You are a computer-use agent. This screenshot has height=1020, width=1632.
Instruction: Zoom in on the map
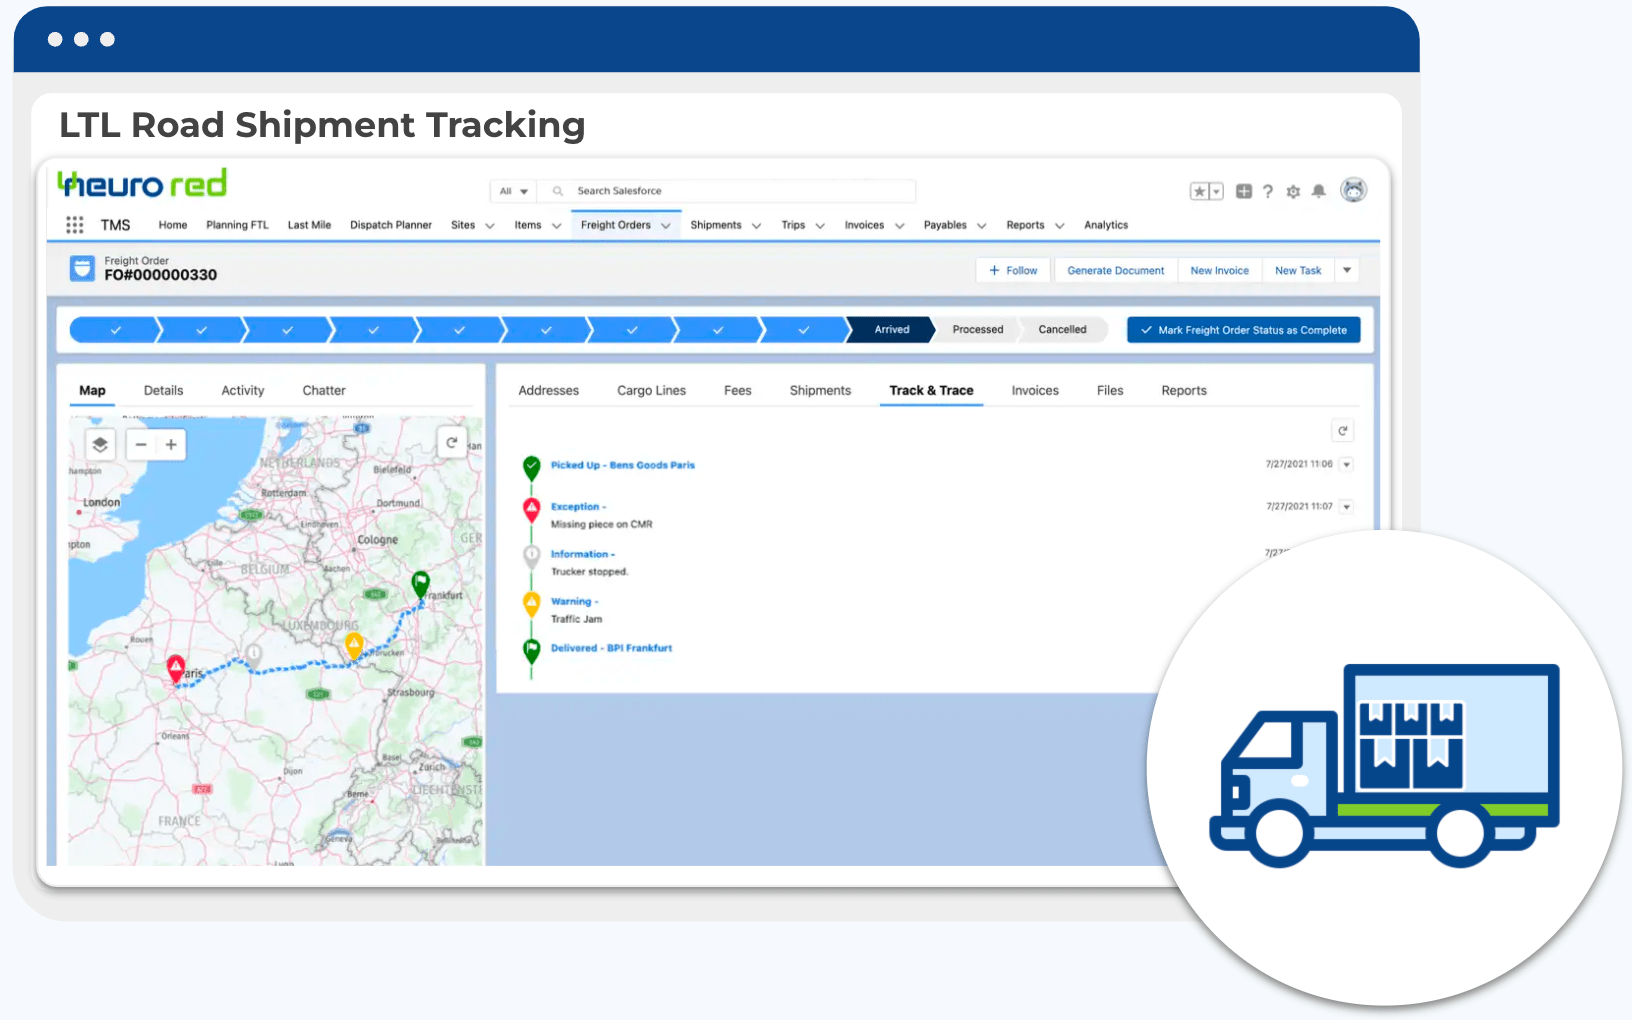pos(171,445)
